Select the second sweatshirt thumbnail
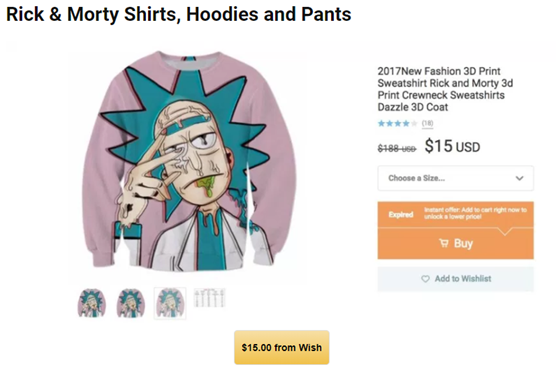Screen dimensions: 558x367 (131, 303)
